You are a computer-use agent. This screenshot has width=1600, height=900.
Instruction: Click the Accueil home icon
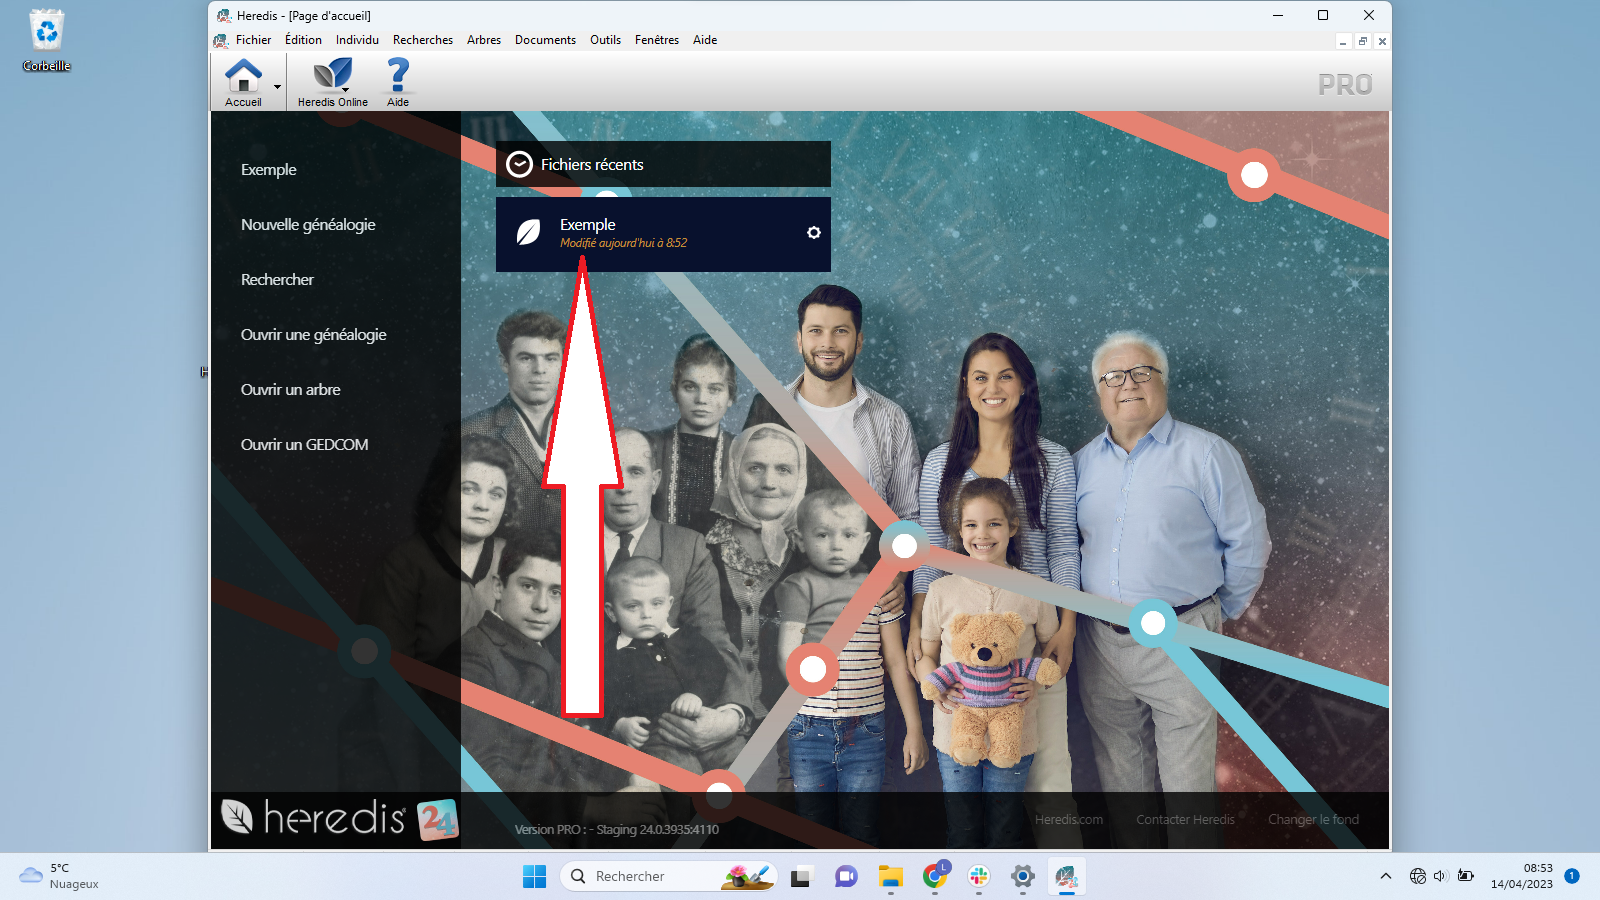pyautogui.click(x=243, y=76)
